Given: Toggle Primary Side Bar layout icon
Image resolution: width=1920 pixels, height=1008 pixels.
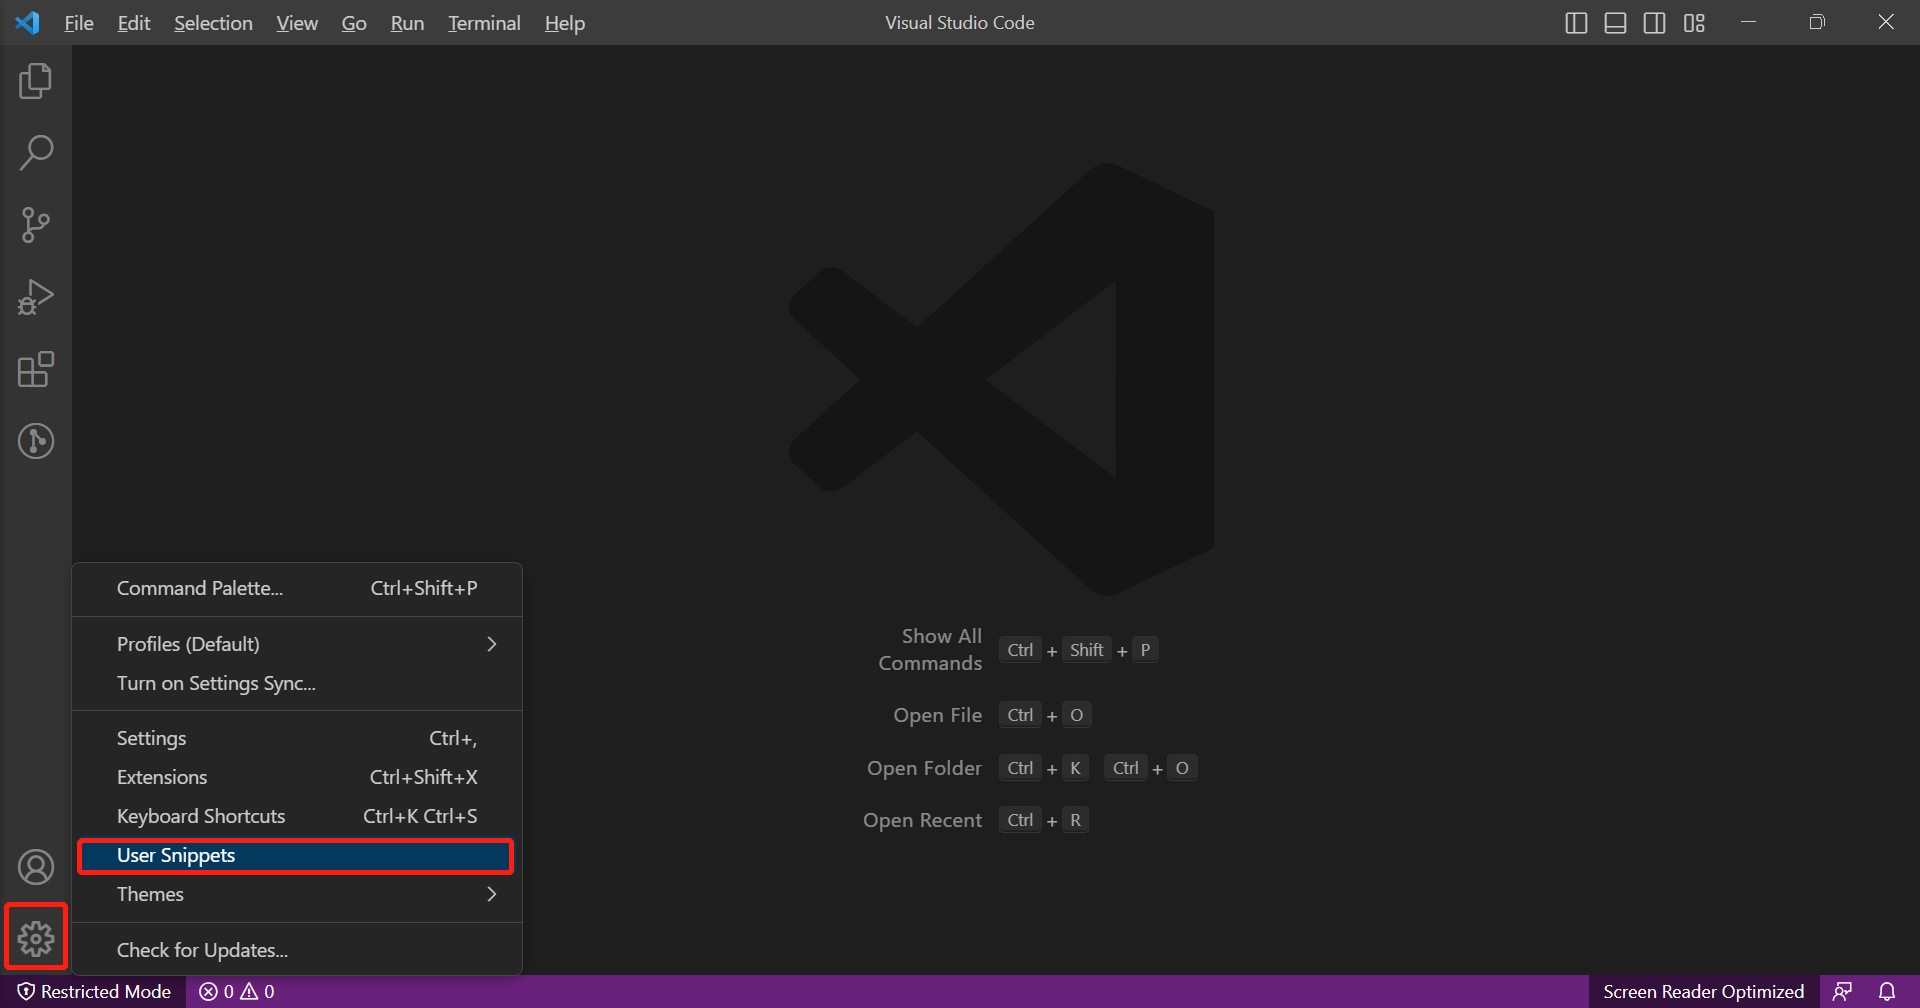Looking at the screenshot, I should [1576, 22].
